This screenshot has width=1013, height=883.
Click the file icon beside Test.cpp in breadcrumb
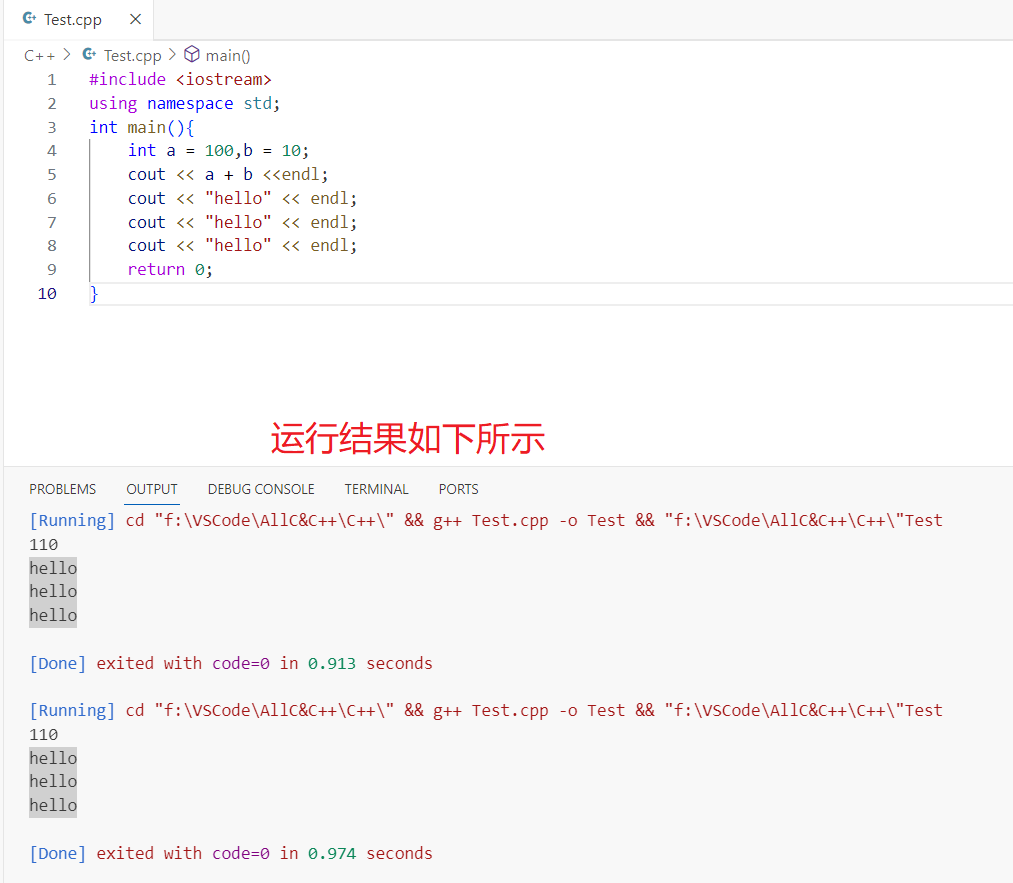90,55
